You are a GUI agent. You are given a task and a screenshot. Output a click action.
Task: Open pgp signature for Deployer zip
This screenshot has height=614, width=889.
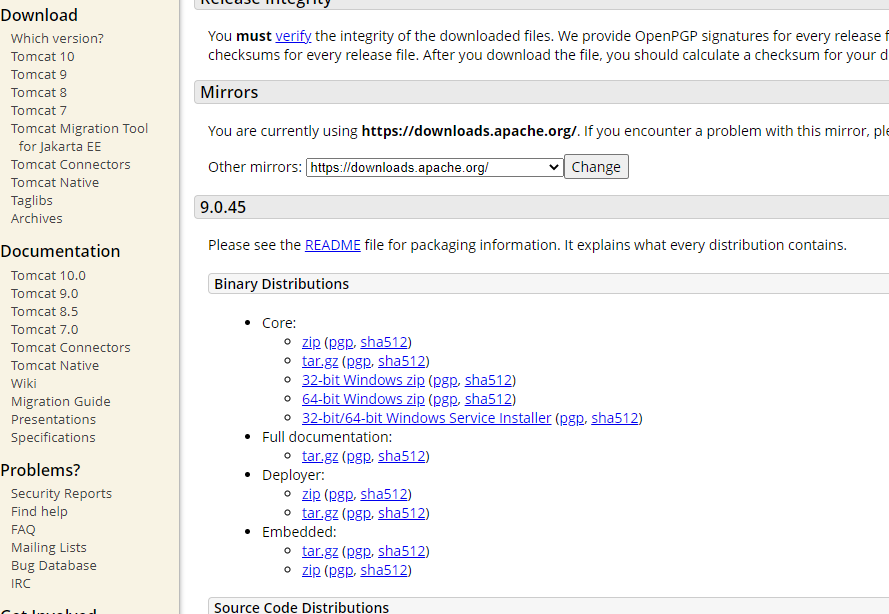pyautogui.click(x=341, y=494)
